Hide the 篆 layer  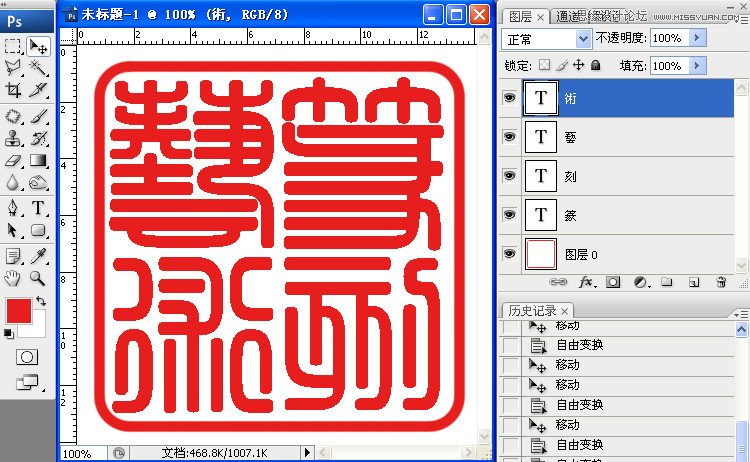pyautogui.click(x=509, y=215)
